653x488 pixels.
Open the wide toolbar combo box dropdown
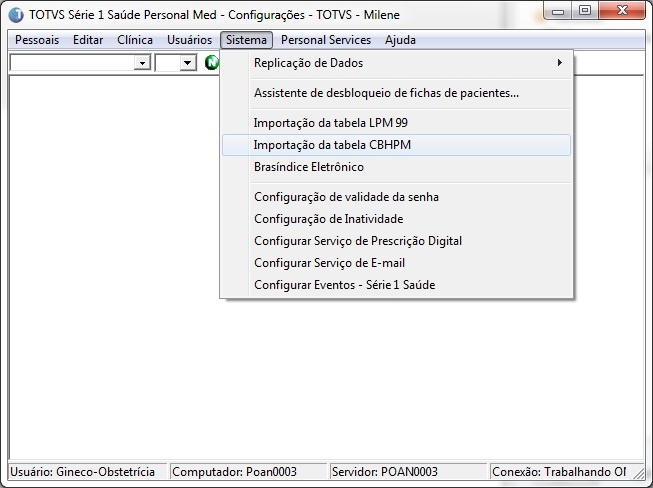pos(142,63)
